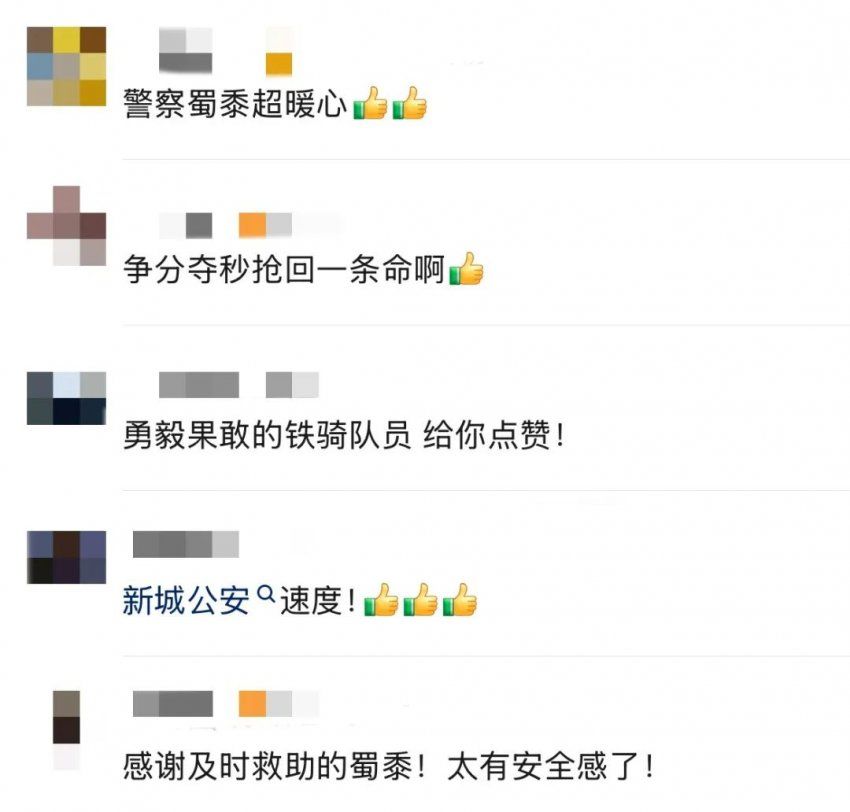Open the pink cross-shaped avatar of the second commenter
Viewport: 850px width, 812px height.
tap(66, 226)
